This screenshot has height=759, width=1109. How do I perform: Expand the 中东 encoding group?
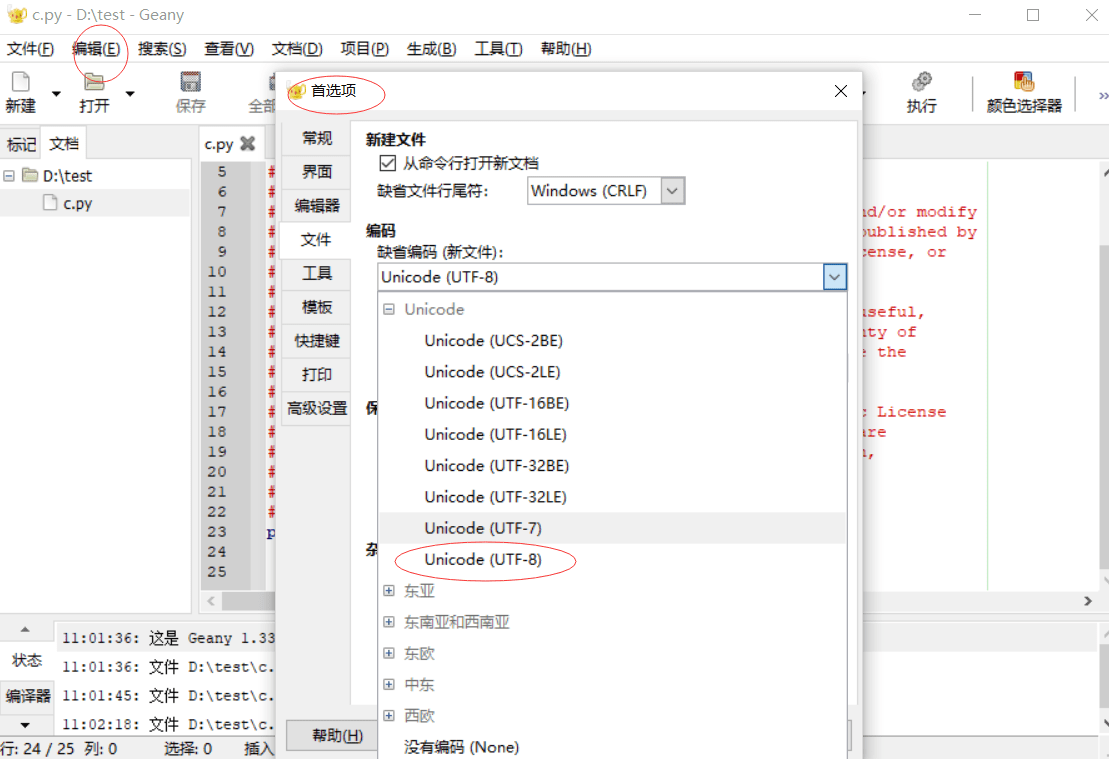coord(387,684)
